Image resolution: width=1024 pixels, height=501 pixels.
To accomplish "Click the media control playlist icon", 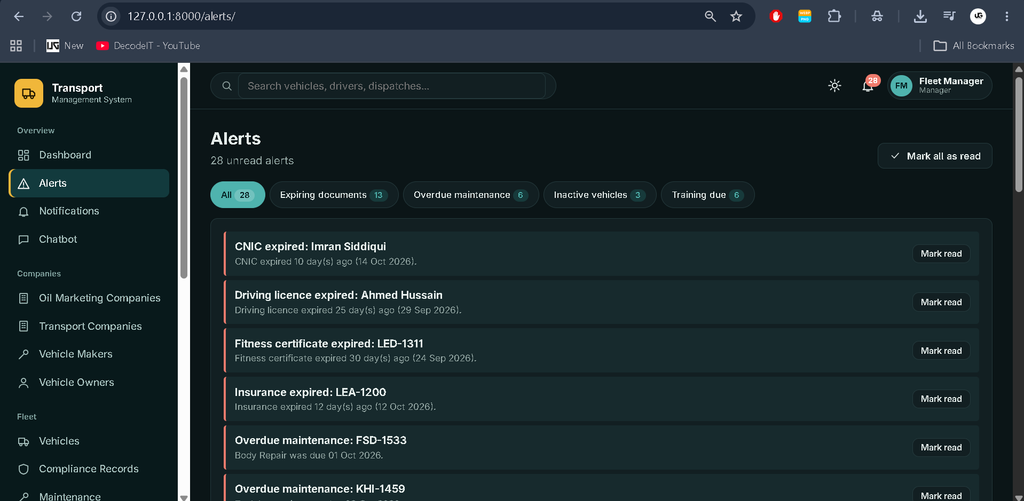I will click(x=950, y=16).
